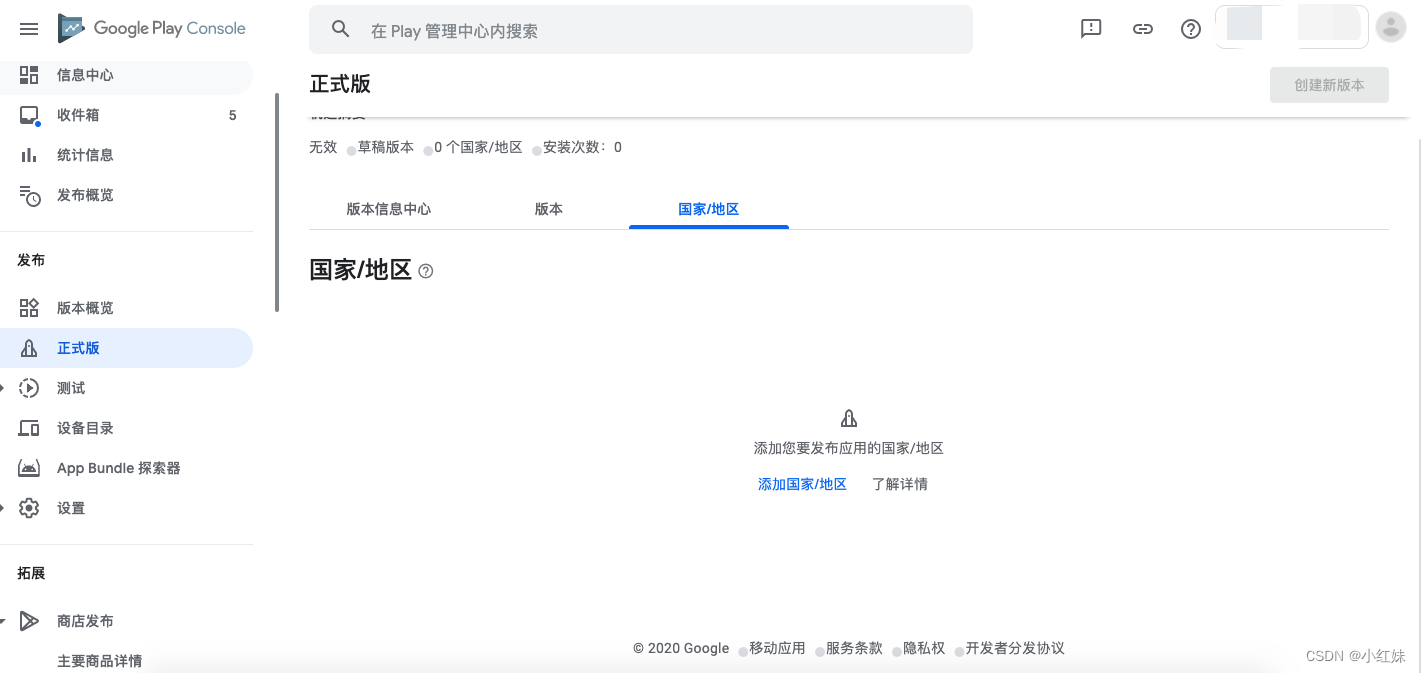This screenshot has width=1421, height=673.
Task: Click the profile avatar icon
Action: [1390, 27]
